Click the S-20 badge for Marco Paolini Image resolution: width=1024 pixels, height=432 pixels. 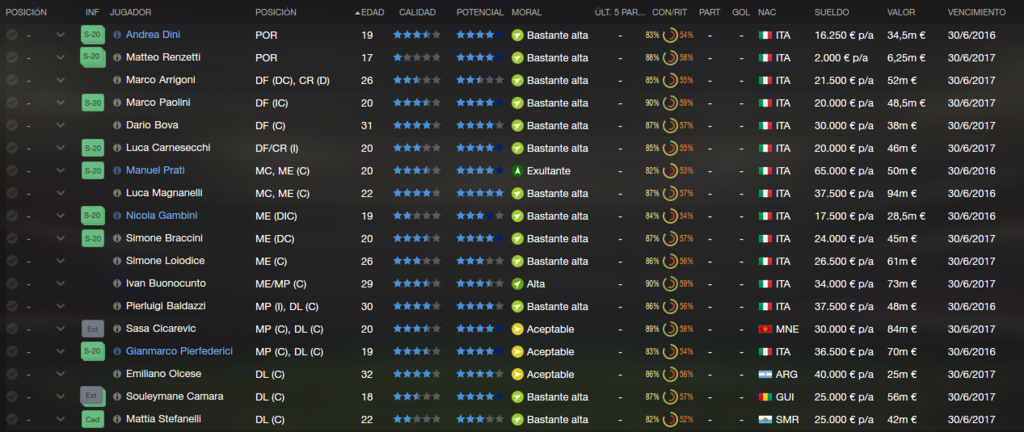click(x=92, y=103)
